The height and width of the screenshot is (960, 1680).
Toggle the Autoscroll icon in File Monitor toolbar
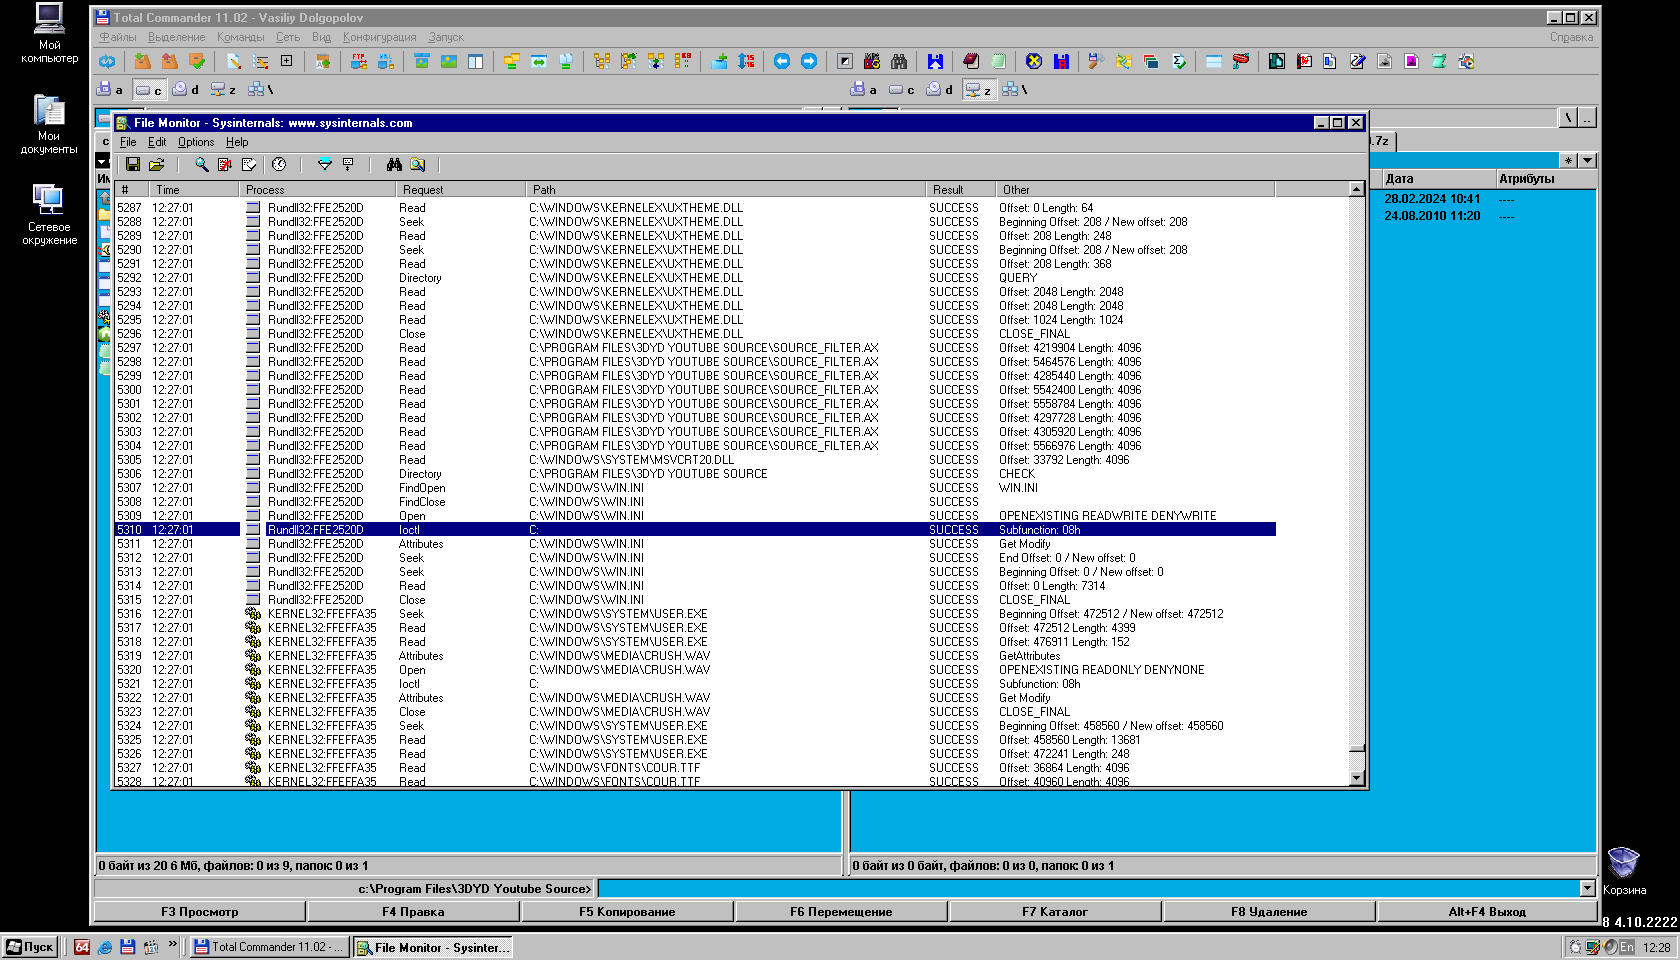tap(225, 164)
